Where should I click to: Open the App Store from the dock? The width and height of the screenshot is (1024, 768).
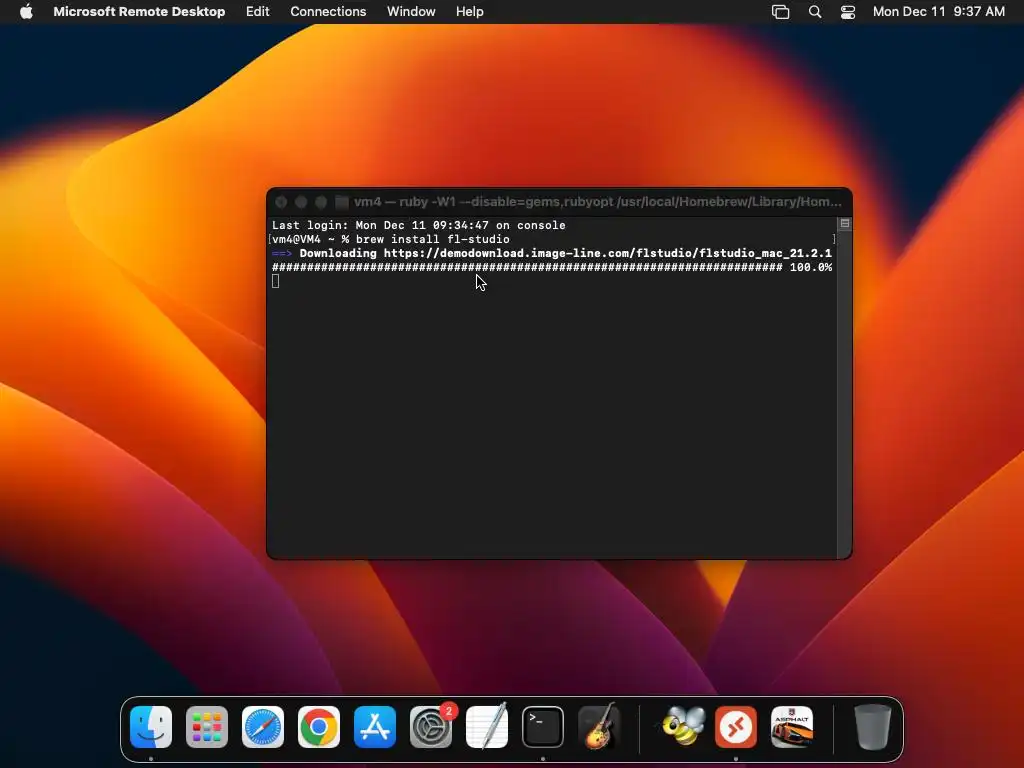[375, 727]
